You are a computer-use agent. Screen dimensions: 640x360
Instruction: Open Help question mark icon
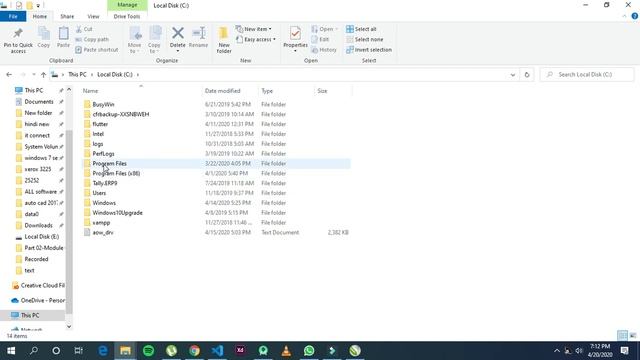(x=634, y=16)
